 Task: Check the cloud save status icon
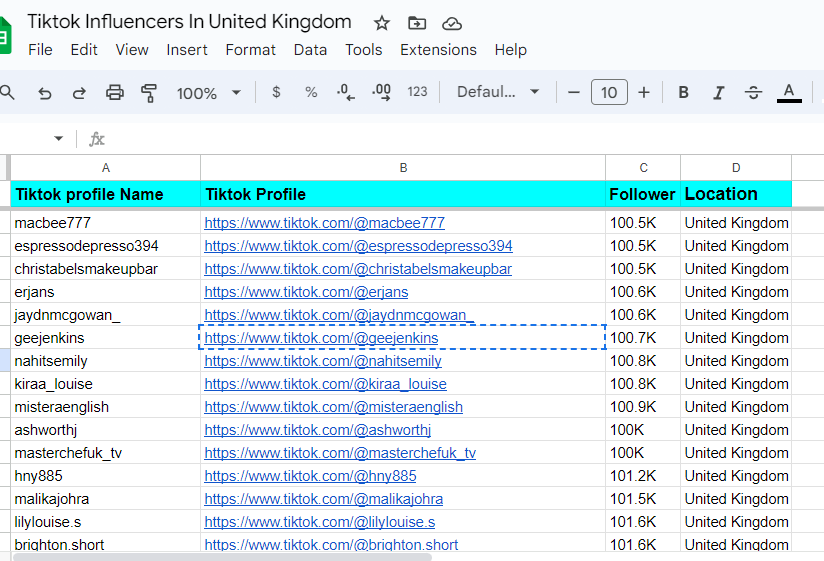click(452, 24)
